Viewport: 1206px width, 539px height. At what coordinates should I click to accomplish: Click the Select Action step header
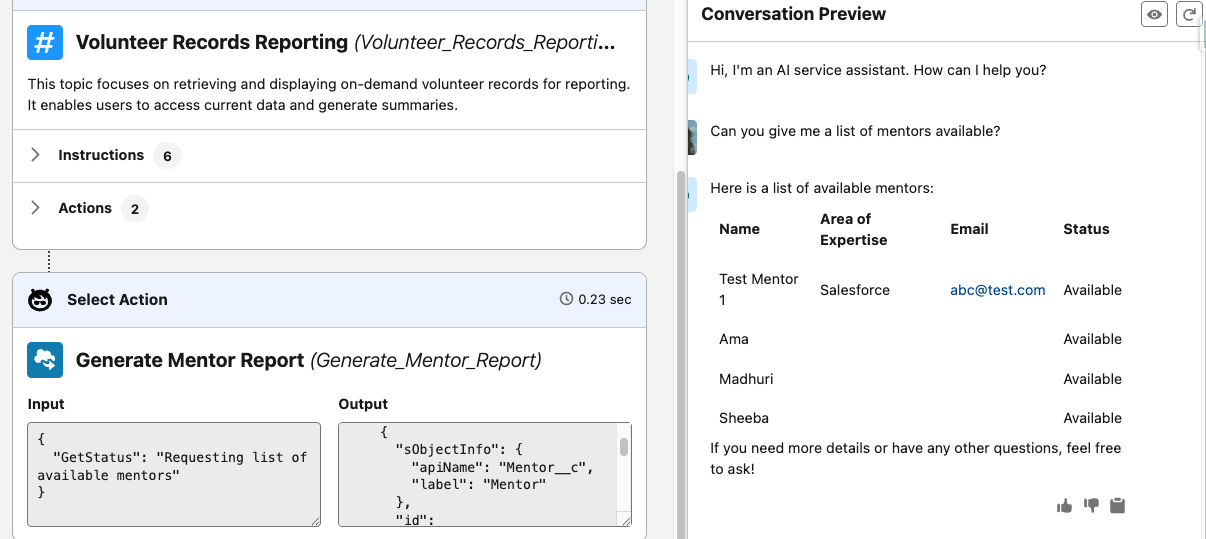[117, 300]
